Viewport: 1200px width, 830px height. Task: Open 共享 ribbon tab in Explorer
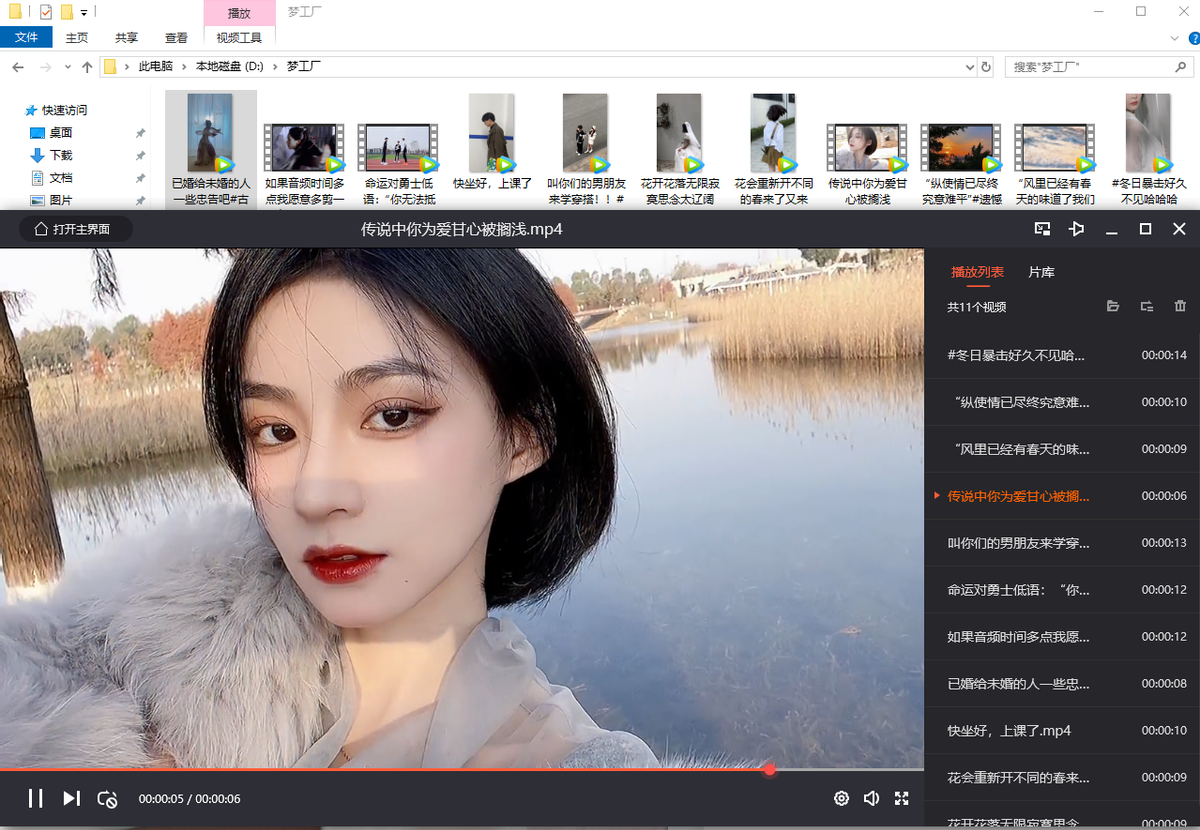[x=126, y=38]
